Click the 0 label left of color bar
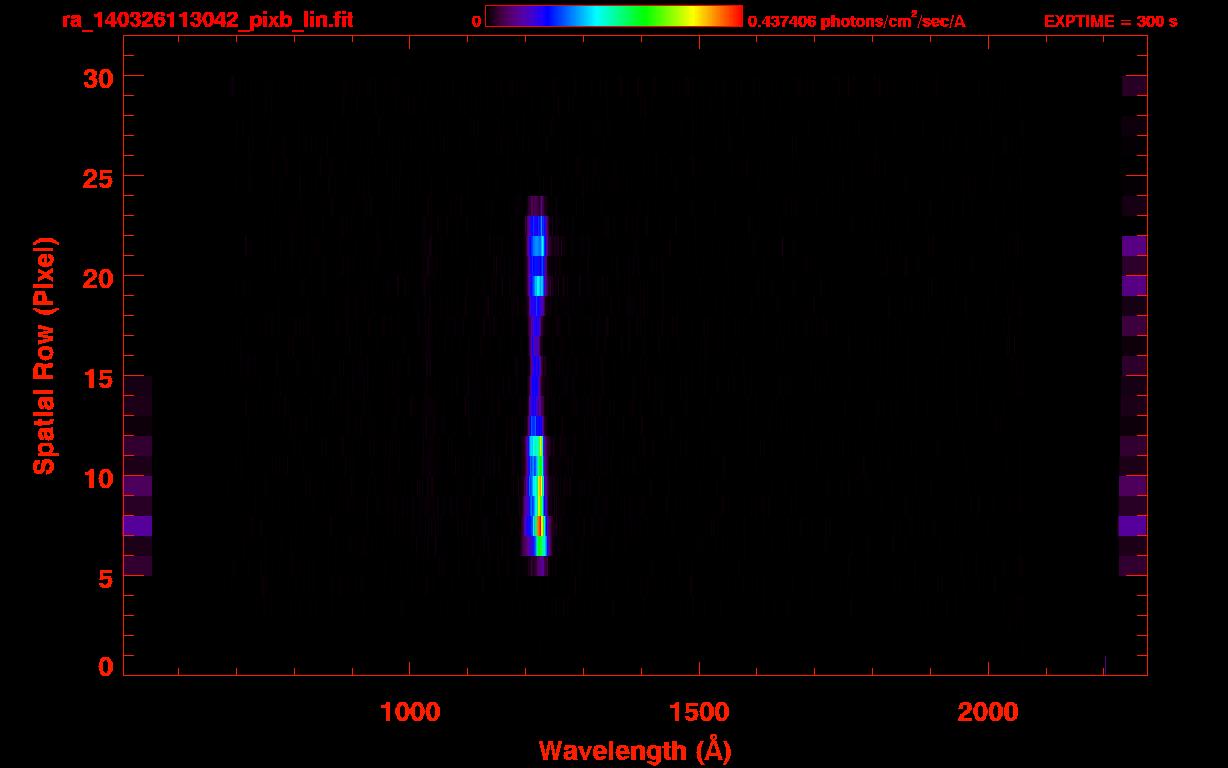 (477, 21)
